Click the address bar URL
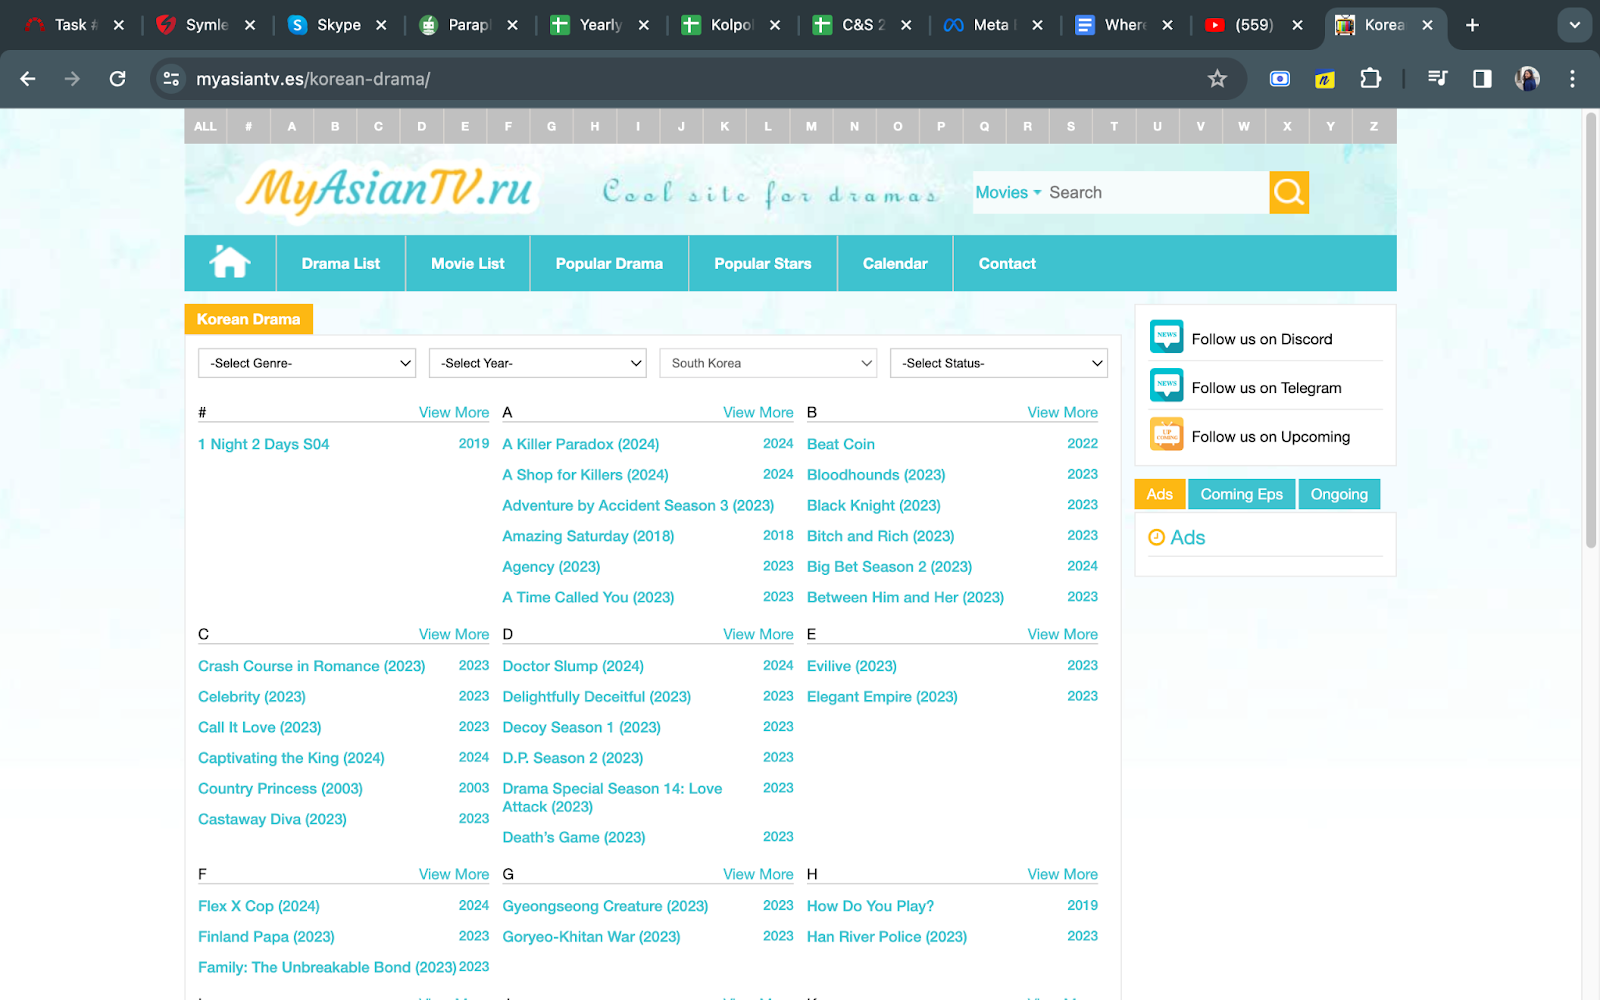This screenshot has height=1000, width=1600. pyautogui.click(x=313, y=79)
